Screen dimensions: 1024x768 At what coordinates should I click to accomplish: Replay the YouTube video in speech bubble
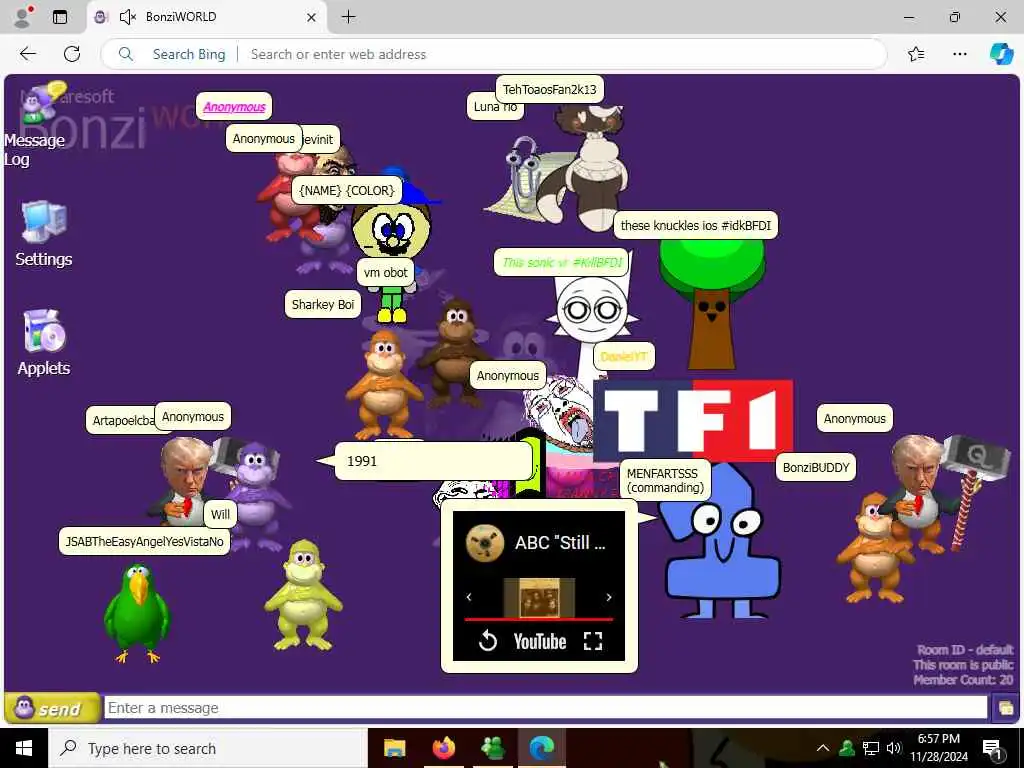[488, 641]
